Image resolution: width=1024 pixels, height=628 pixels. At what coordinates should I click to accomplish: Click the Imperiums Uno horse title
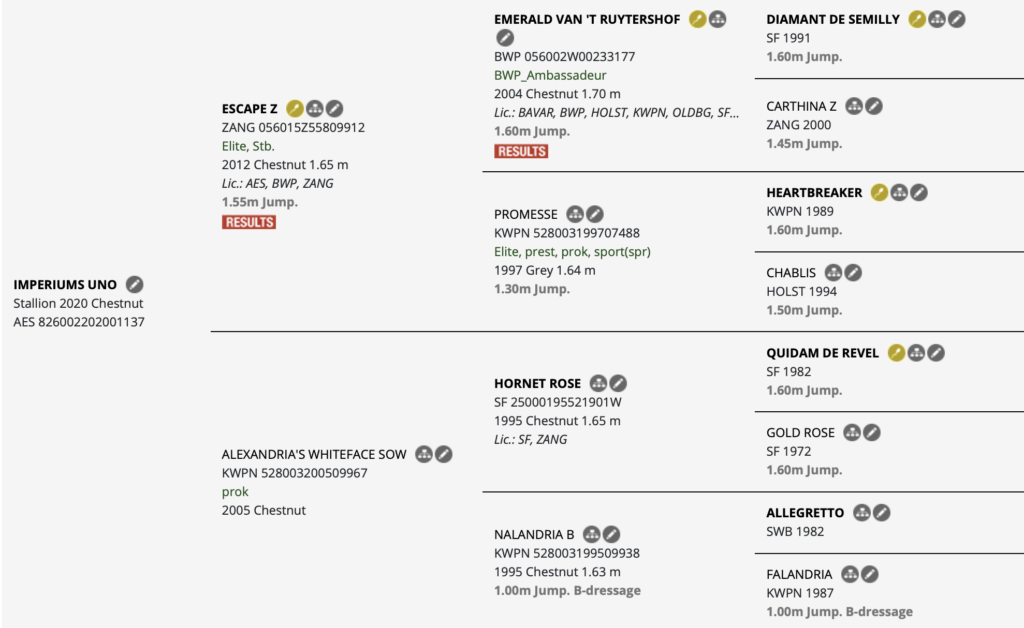tap(65, 285)
